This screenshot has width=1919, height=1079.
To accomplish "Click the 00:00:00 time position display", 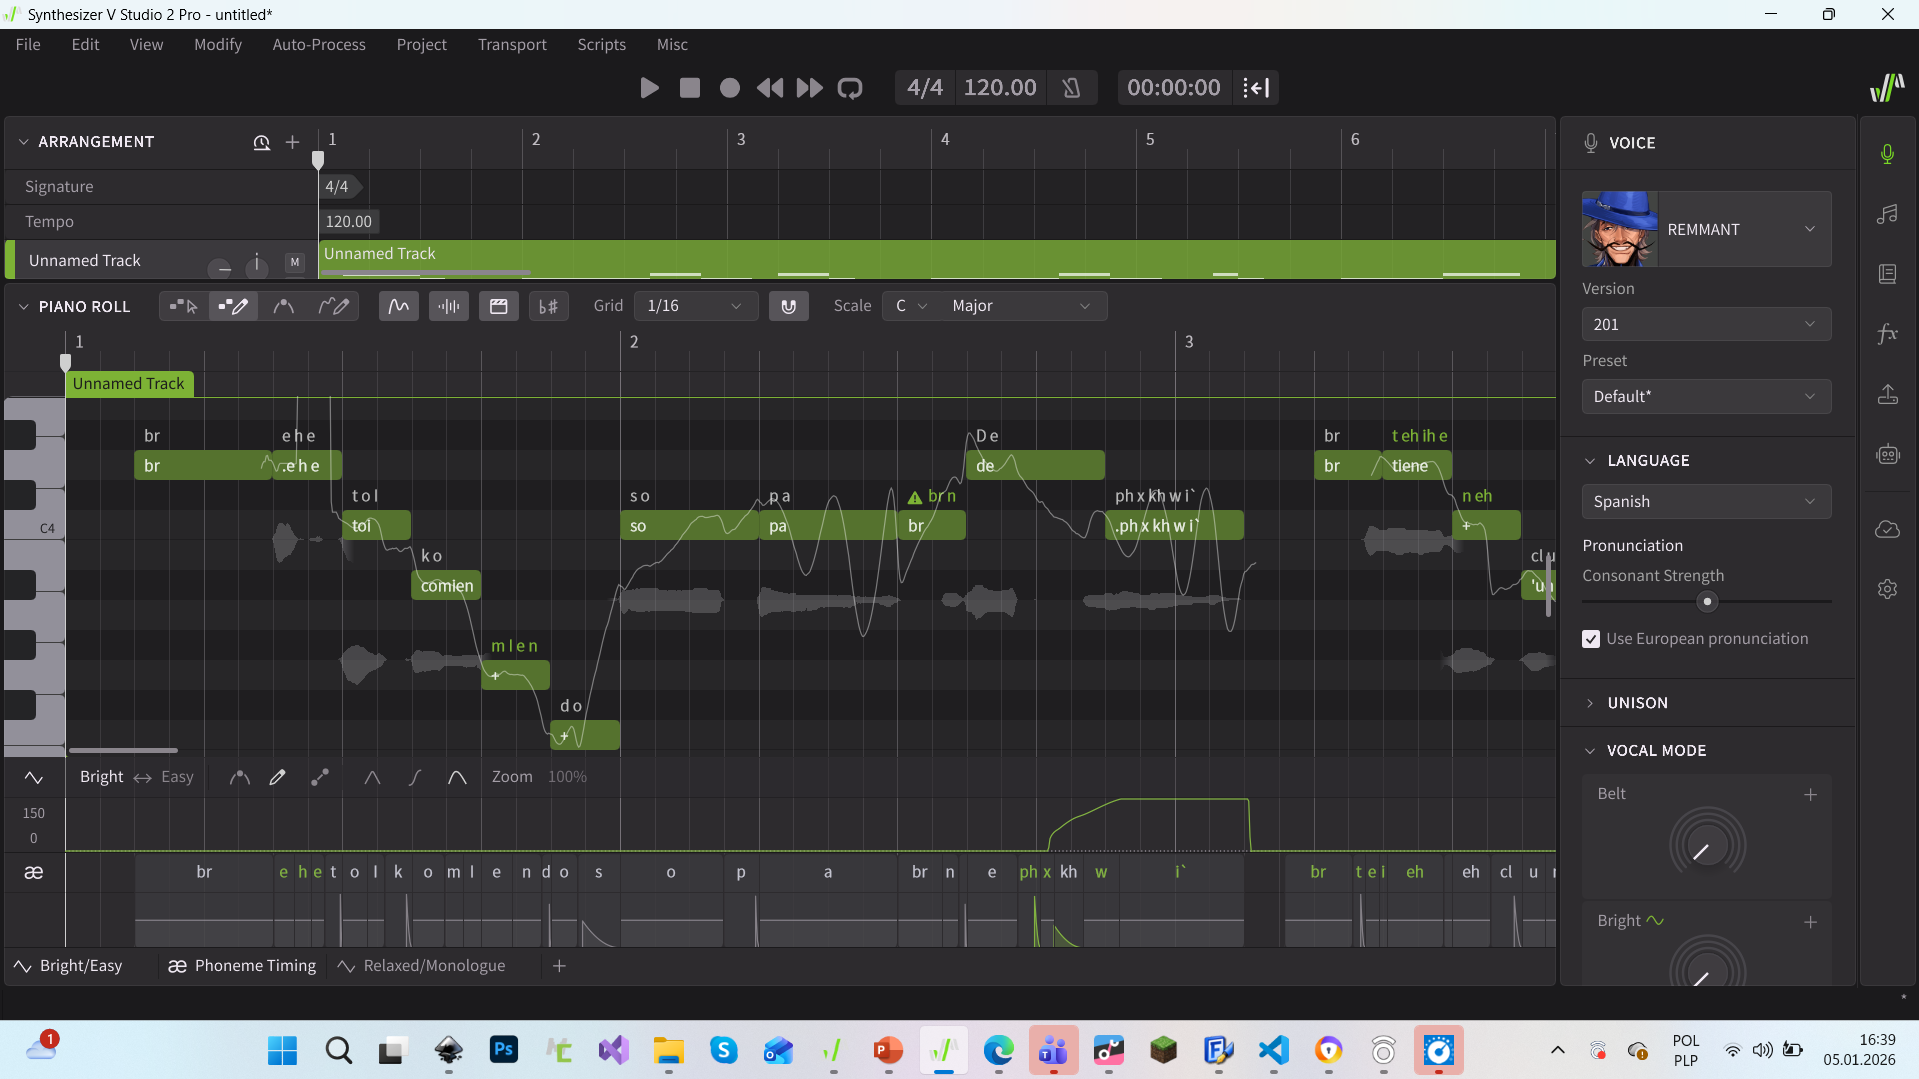I will click(1174, 88).
